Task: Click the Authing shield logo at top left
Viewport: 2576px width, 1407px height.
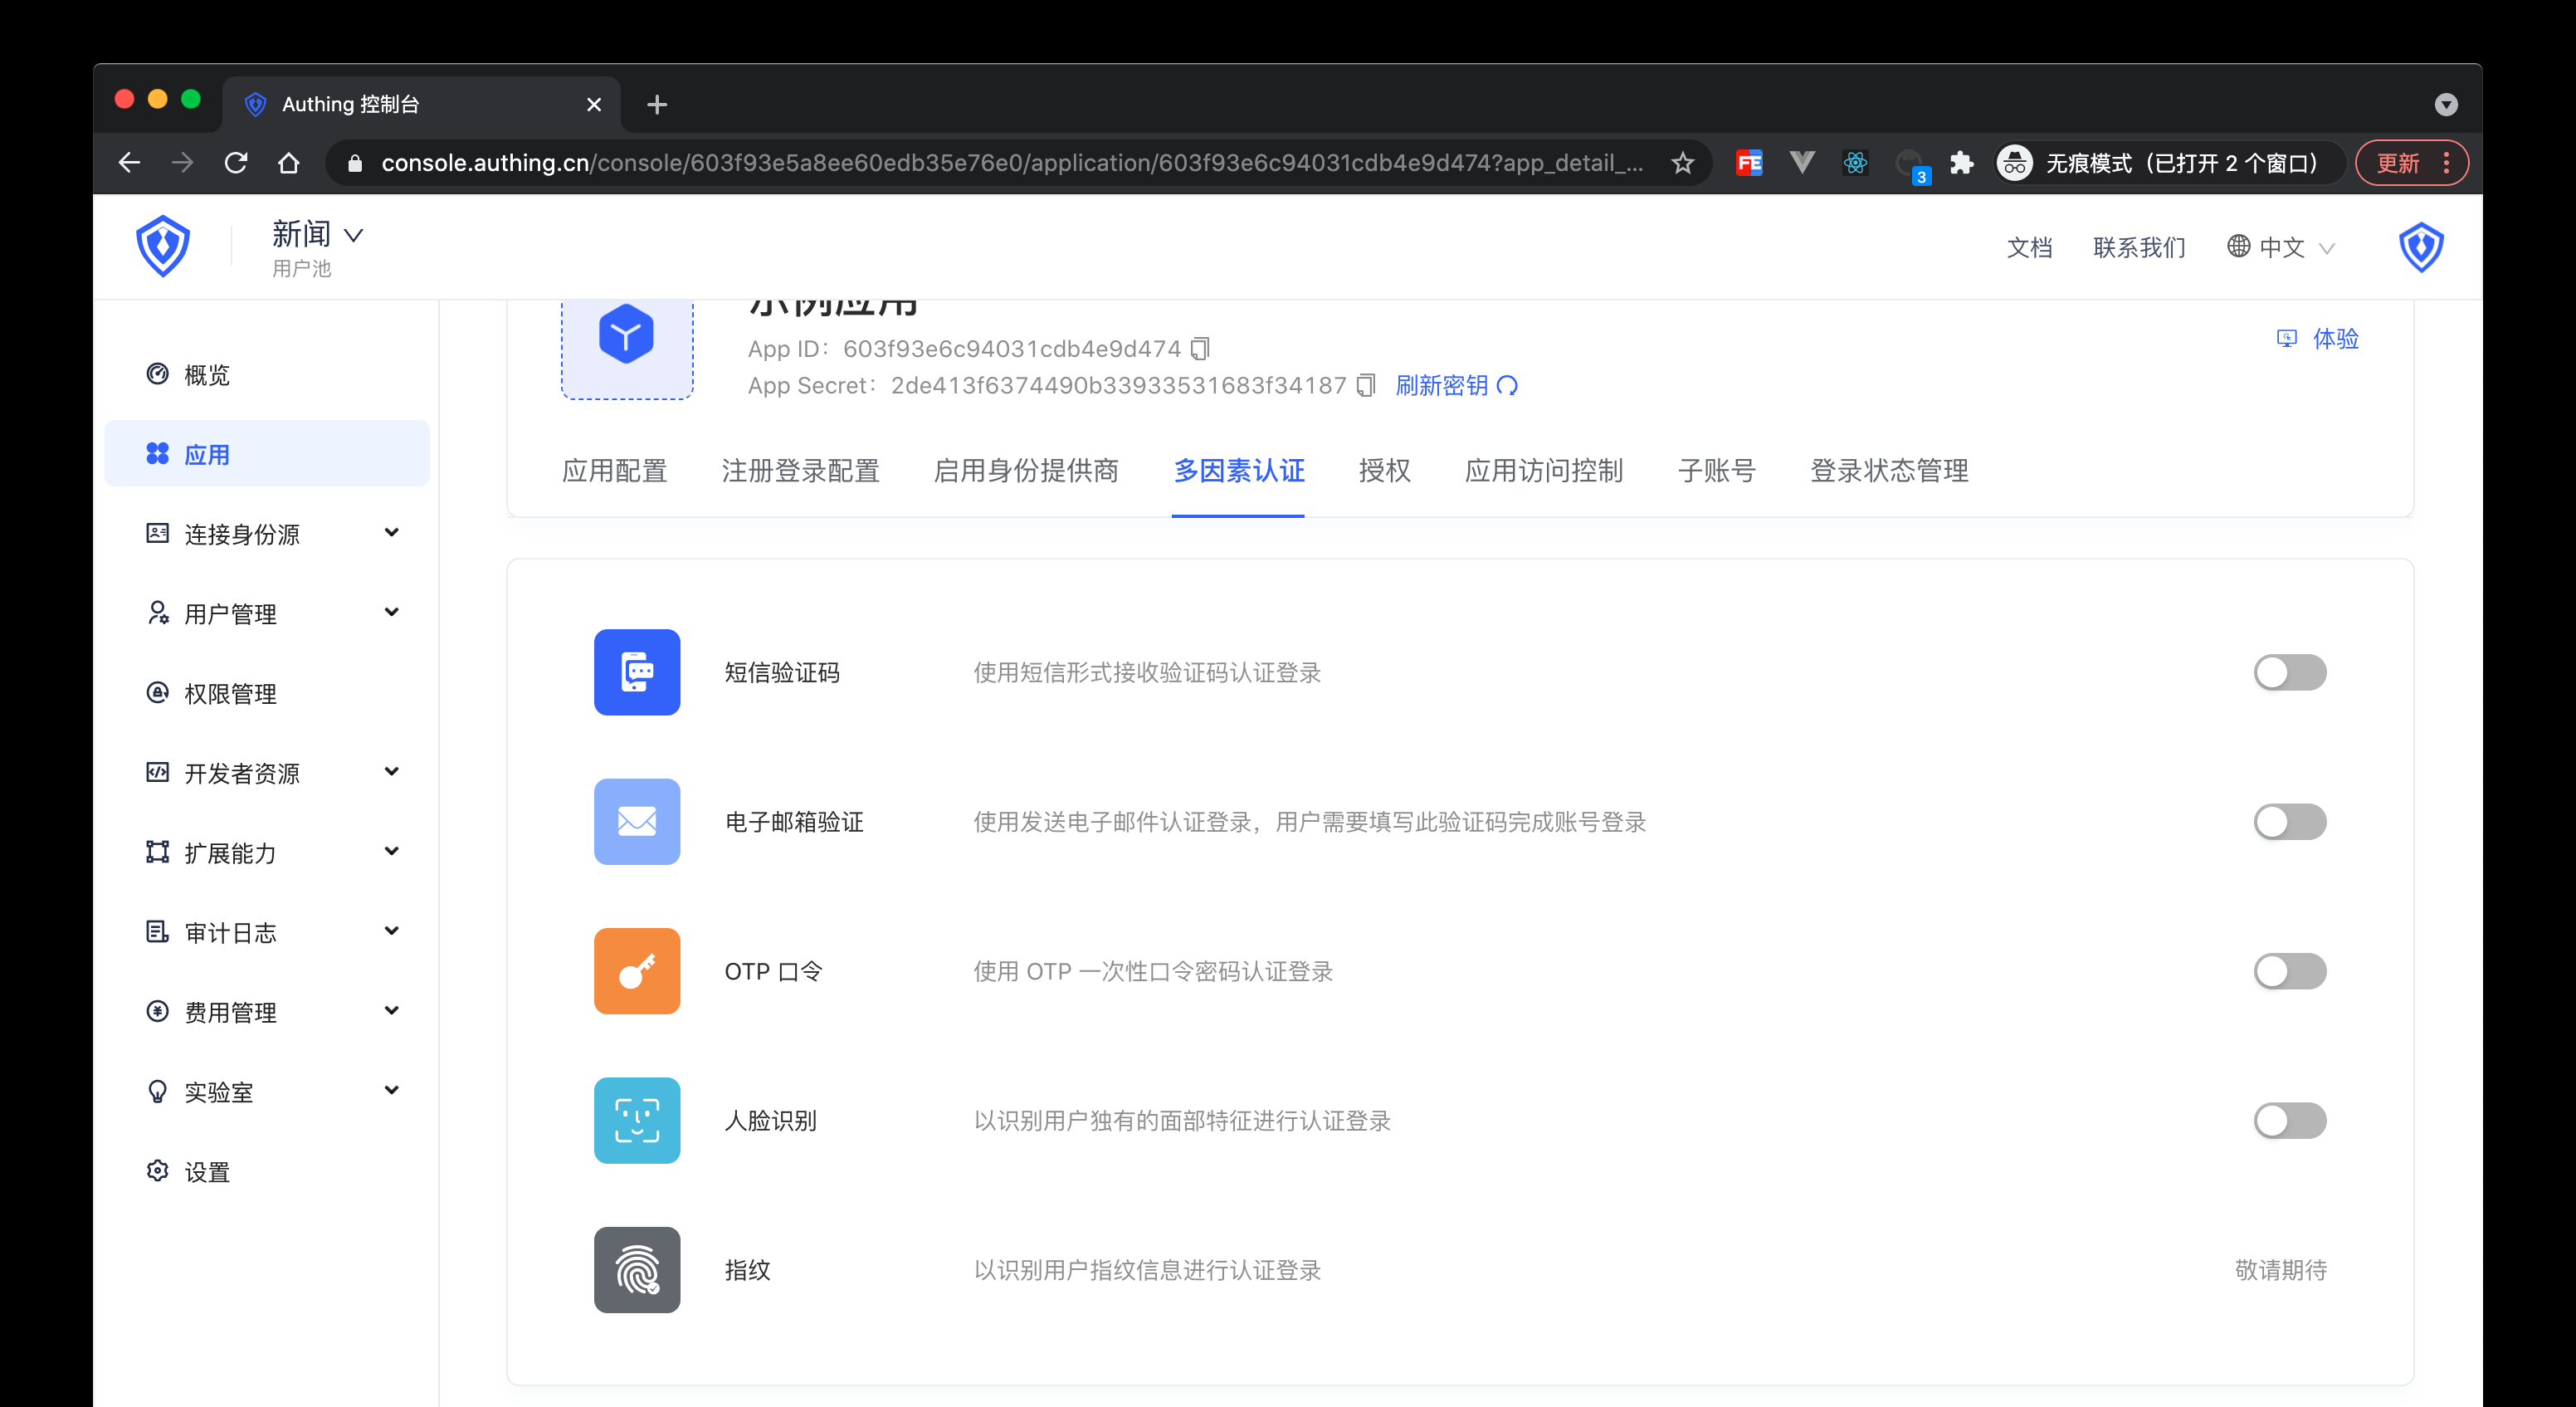Action: pyautogui.click(x=162, y=246)
